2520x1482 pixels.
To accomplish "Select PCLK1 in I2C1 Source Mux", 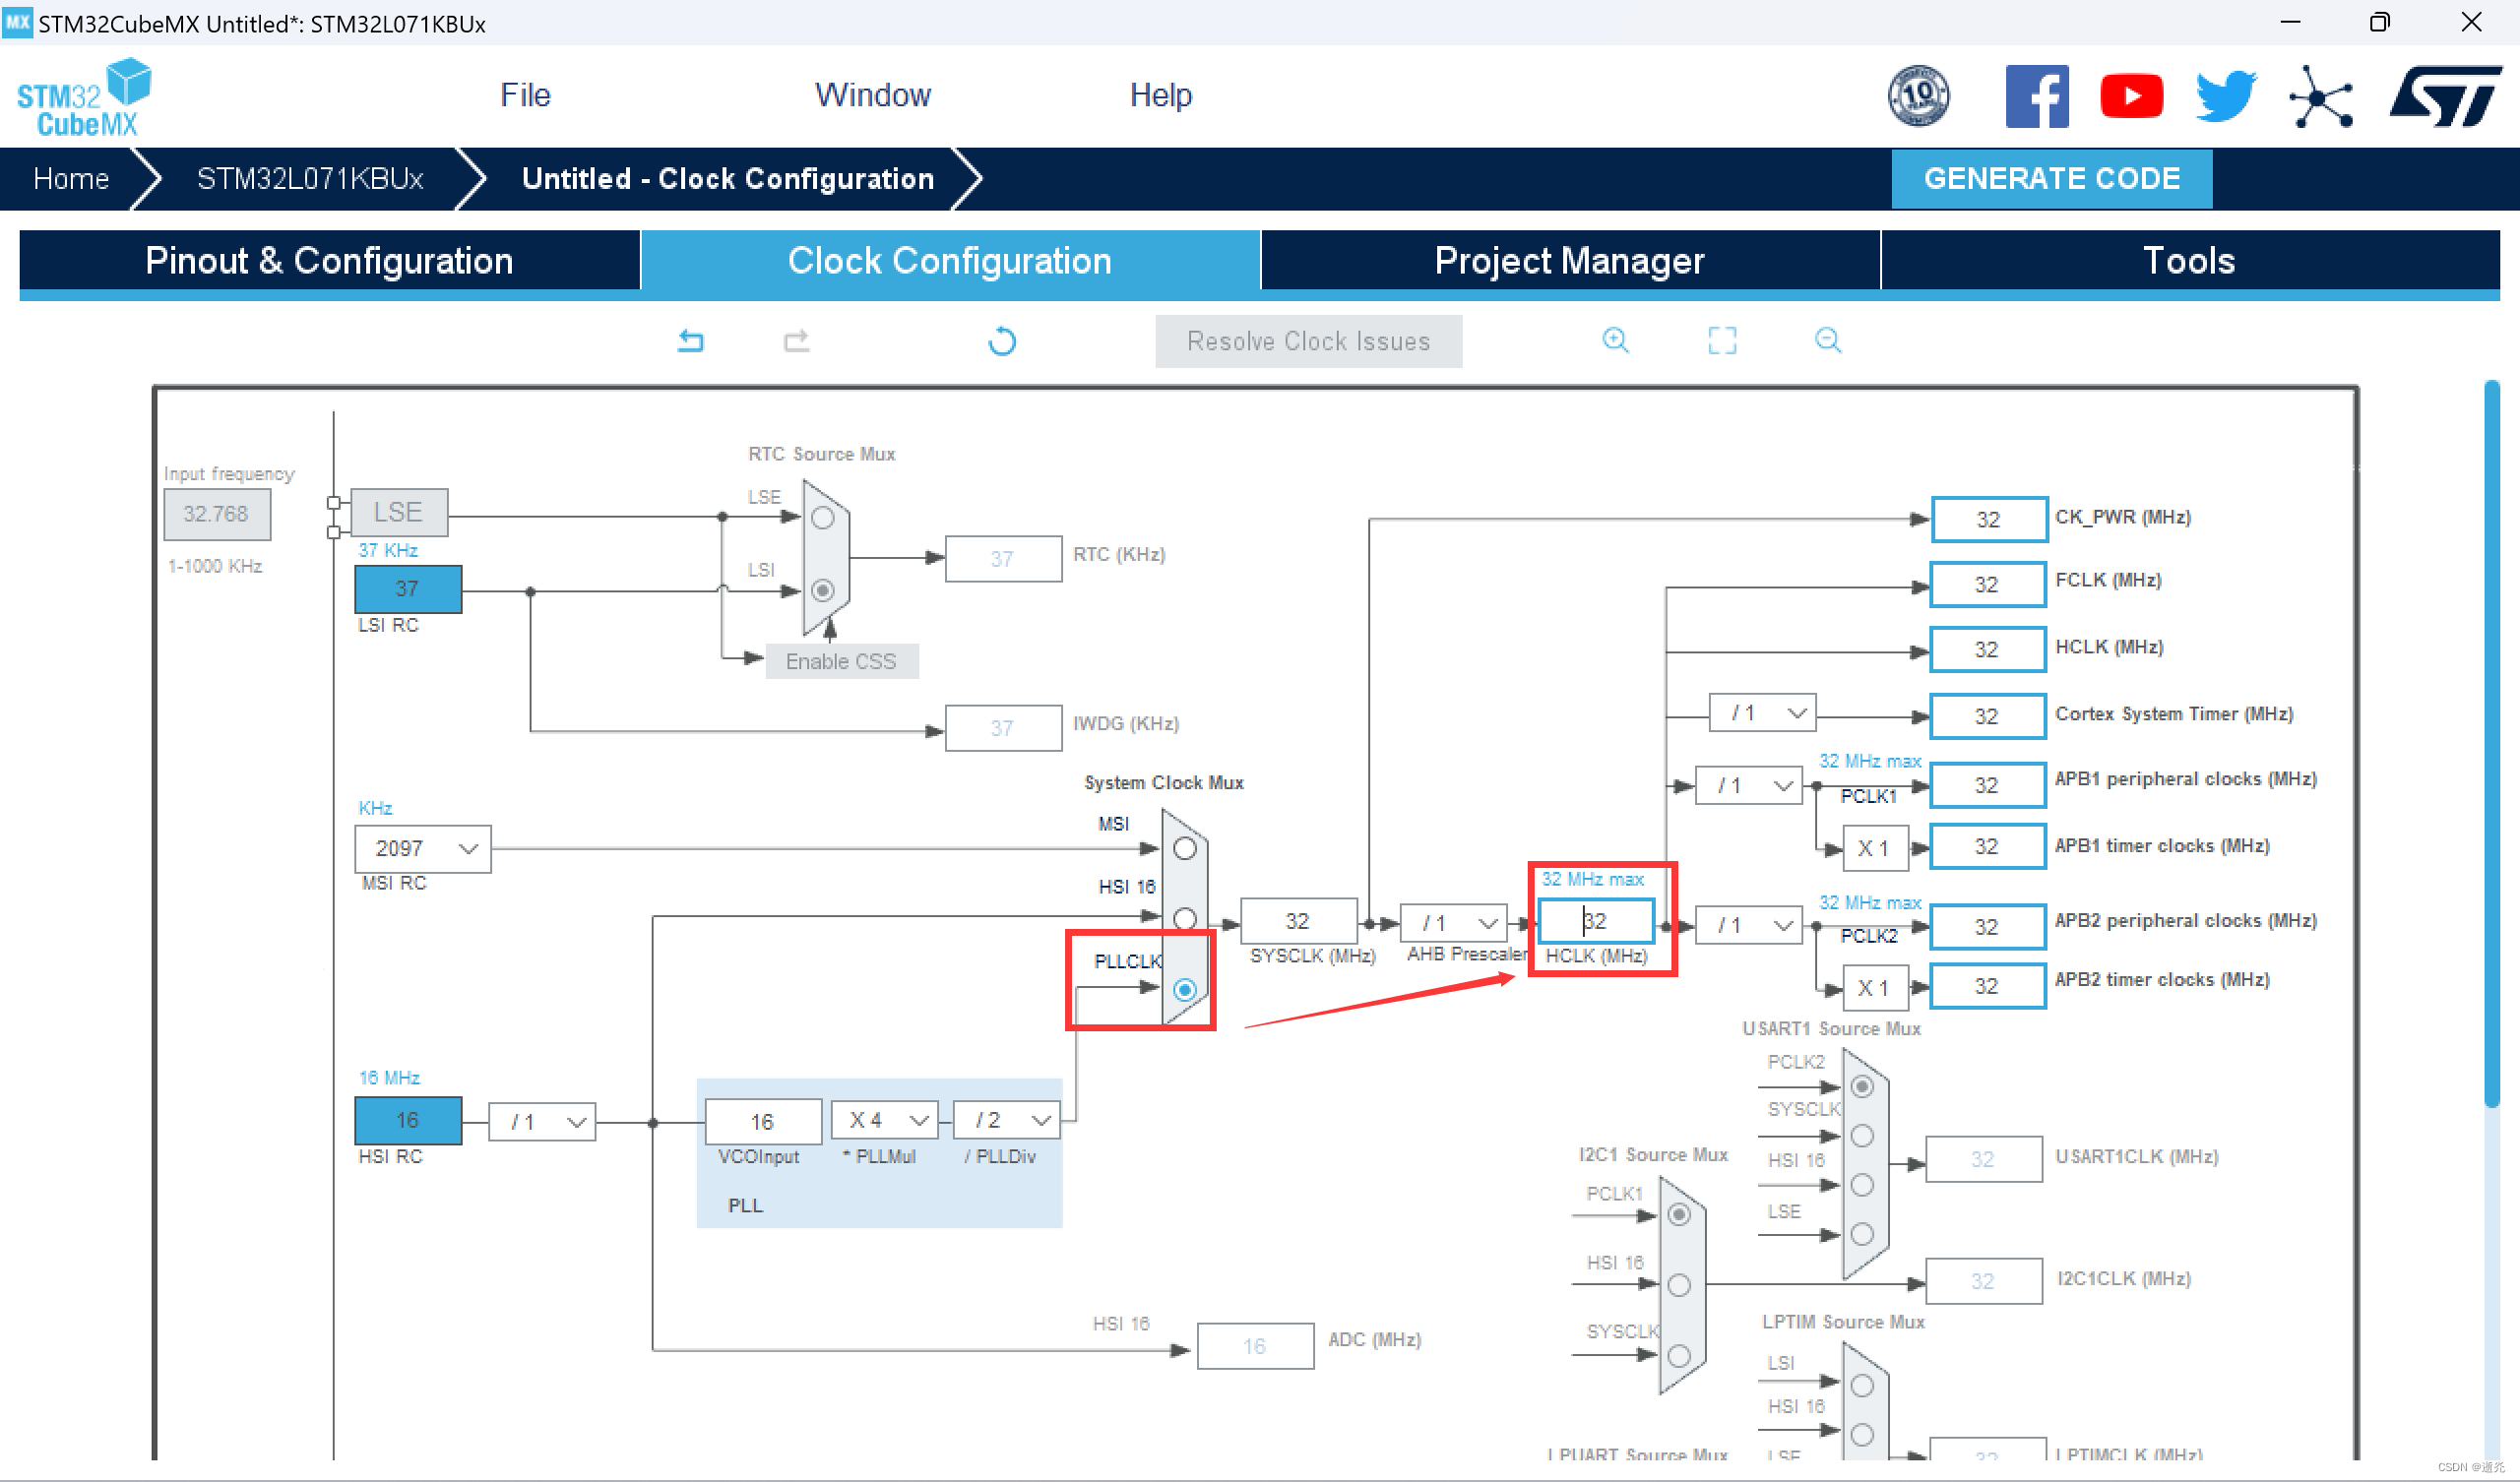I will (x=1679, y=1215).
